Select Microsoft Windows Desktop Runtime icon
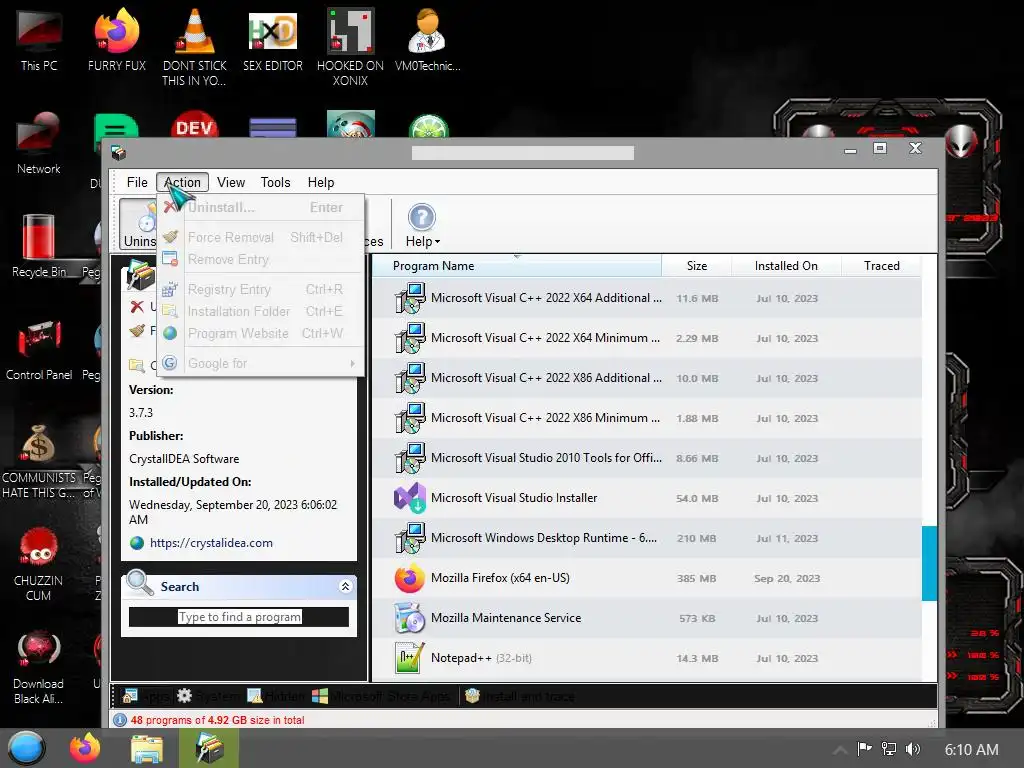1024x768 pixels. 410,538
